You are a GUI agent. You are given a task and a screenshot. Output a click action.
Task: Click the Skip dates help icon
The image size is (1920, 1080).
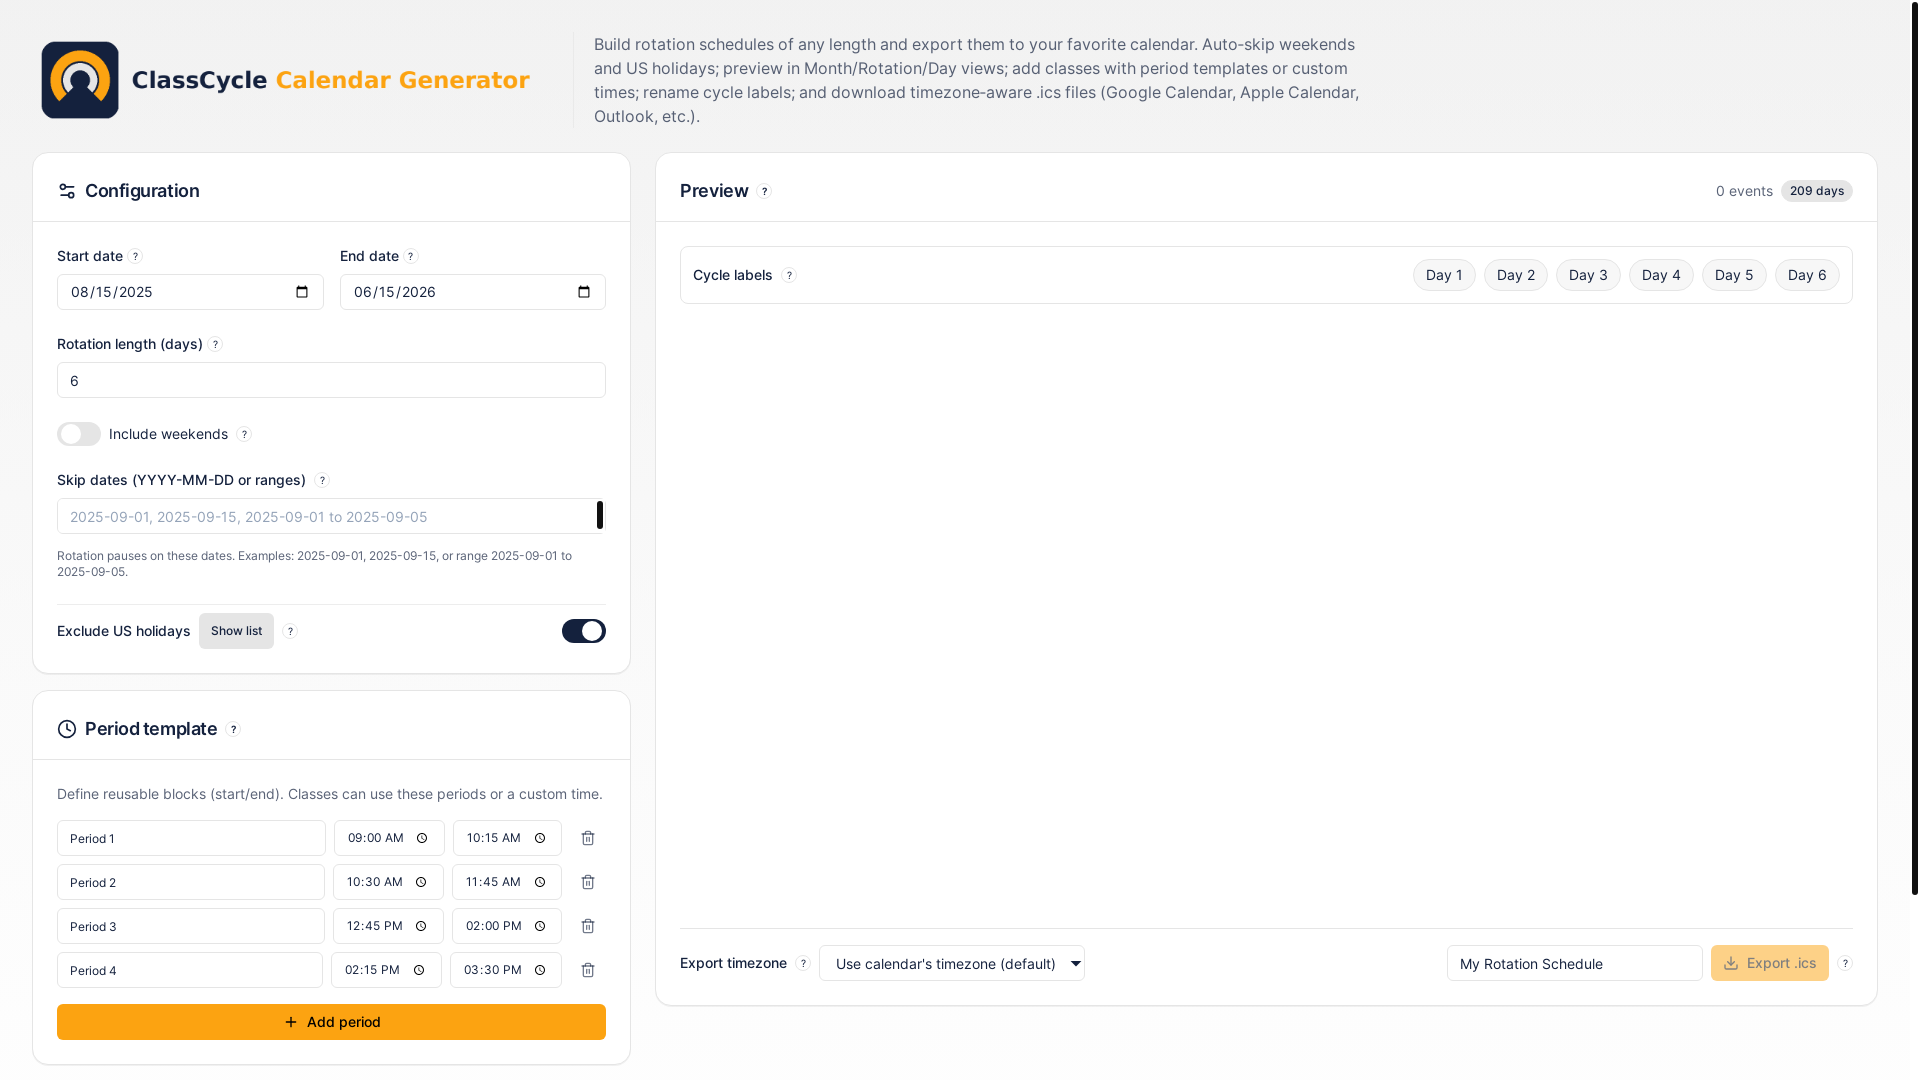click(322, 481)
